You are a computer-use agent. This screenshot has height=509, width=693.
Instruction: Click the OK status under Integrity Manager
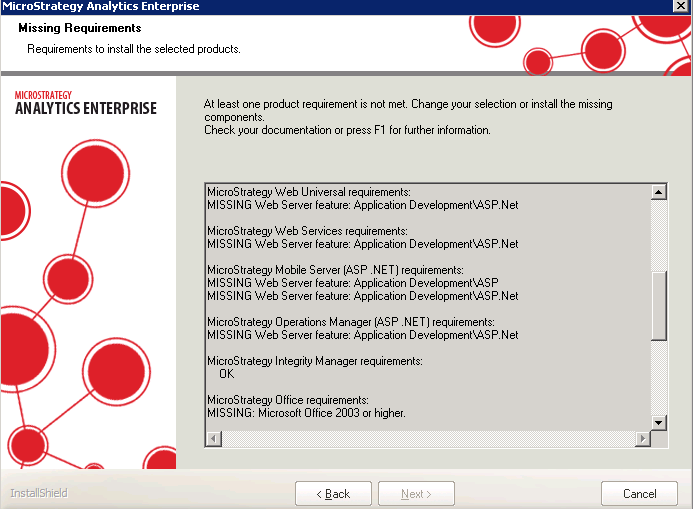click(x=226, y=373)
